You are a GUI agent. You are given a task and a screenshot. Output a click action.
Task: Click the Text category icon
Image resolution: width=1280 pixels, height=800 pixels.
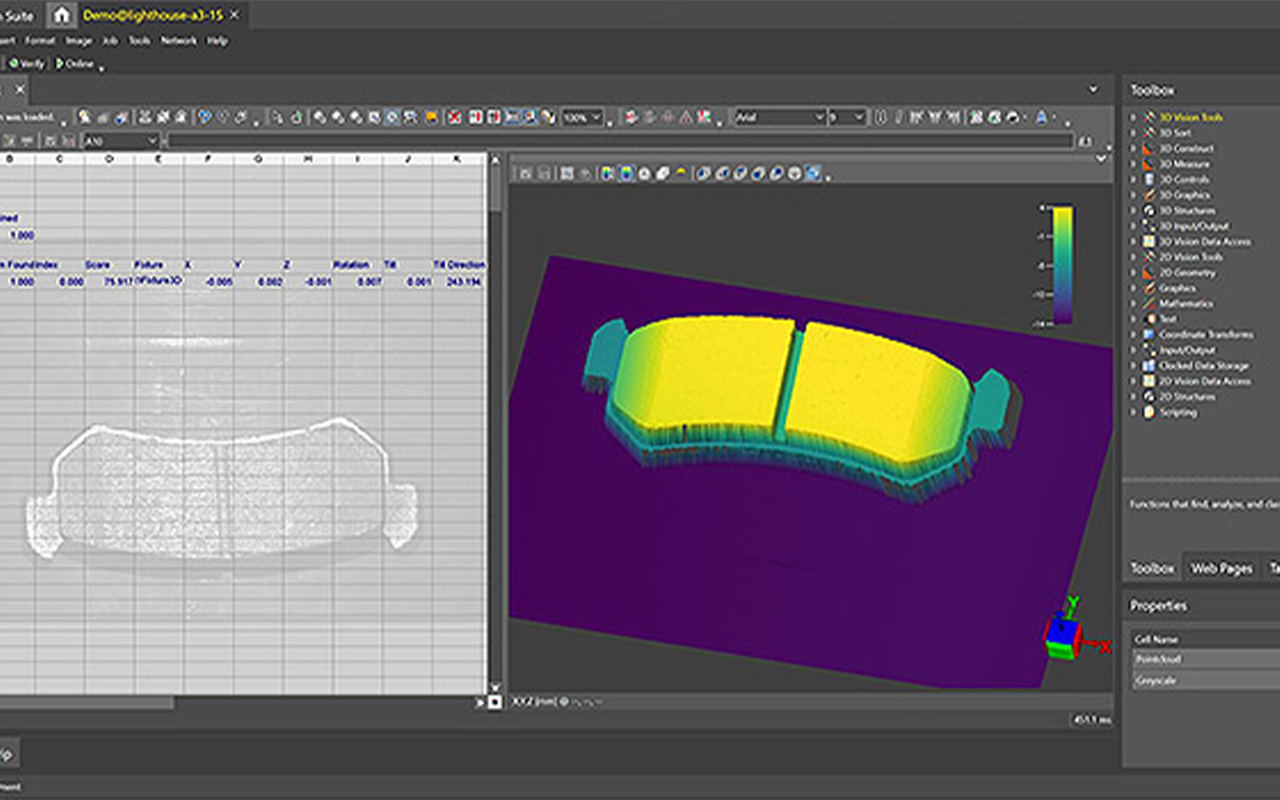click(x=1149, y=319)
